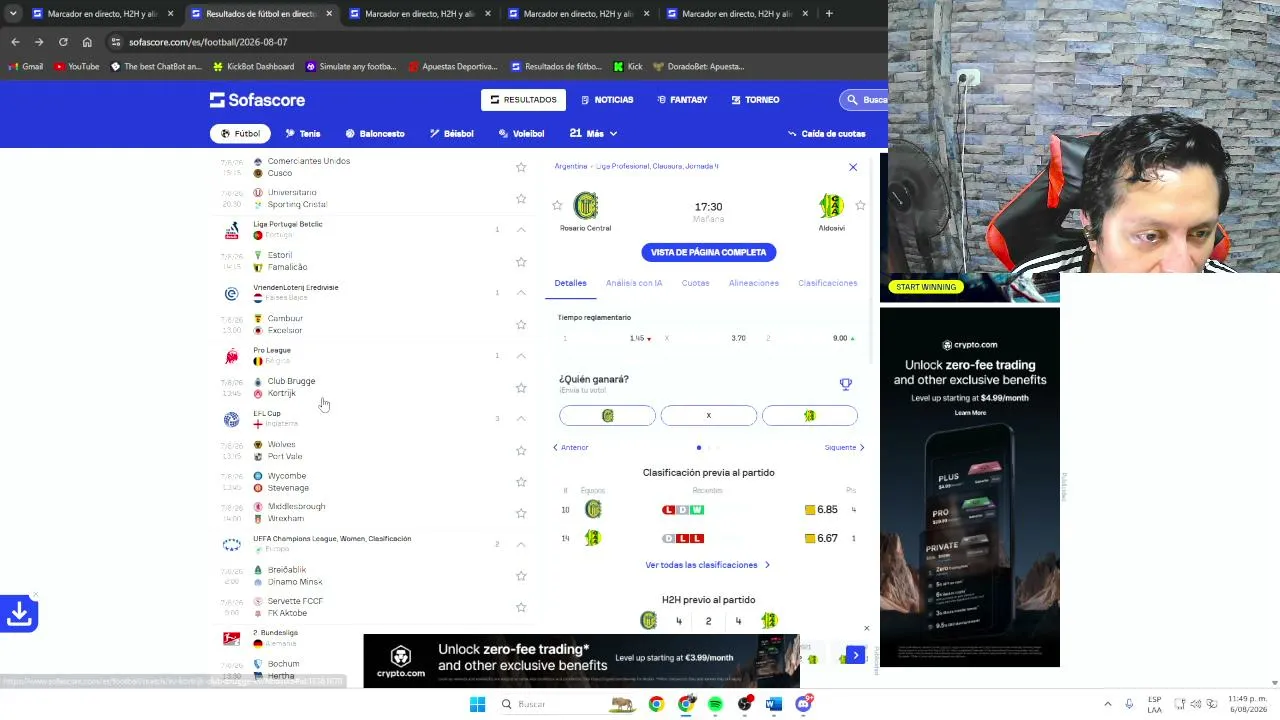The image size is (1280, 720).
Task: Star the Middlesbrough vs Wrexham match
Action: pyautogui.click(x=521, y=513)
